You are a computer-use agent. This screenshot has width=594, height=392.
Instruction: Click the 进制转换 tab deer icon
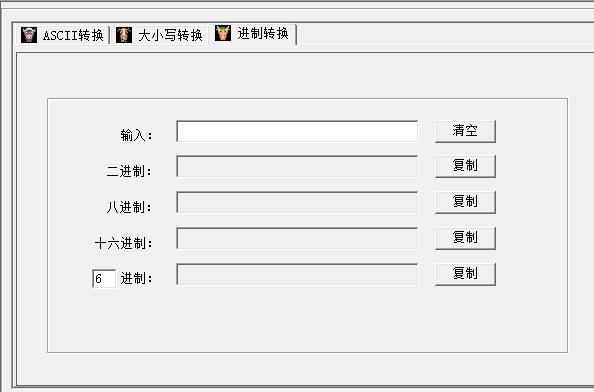pos(223,33)
